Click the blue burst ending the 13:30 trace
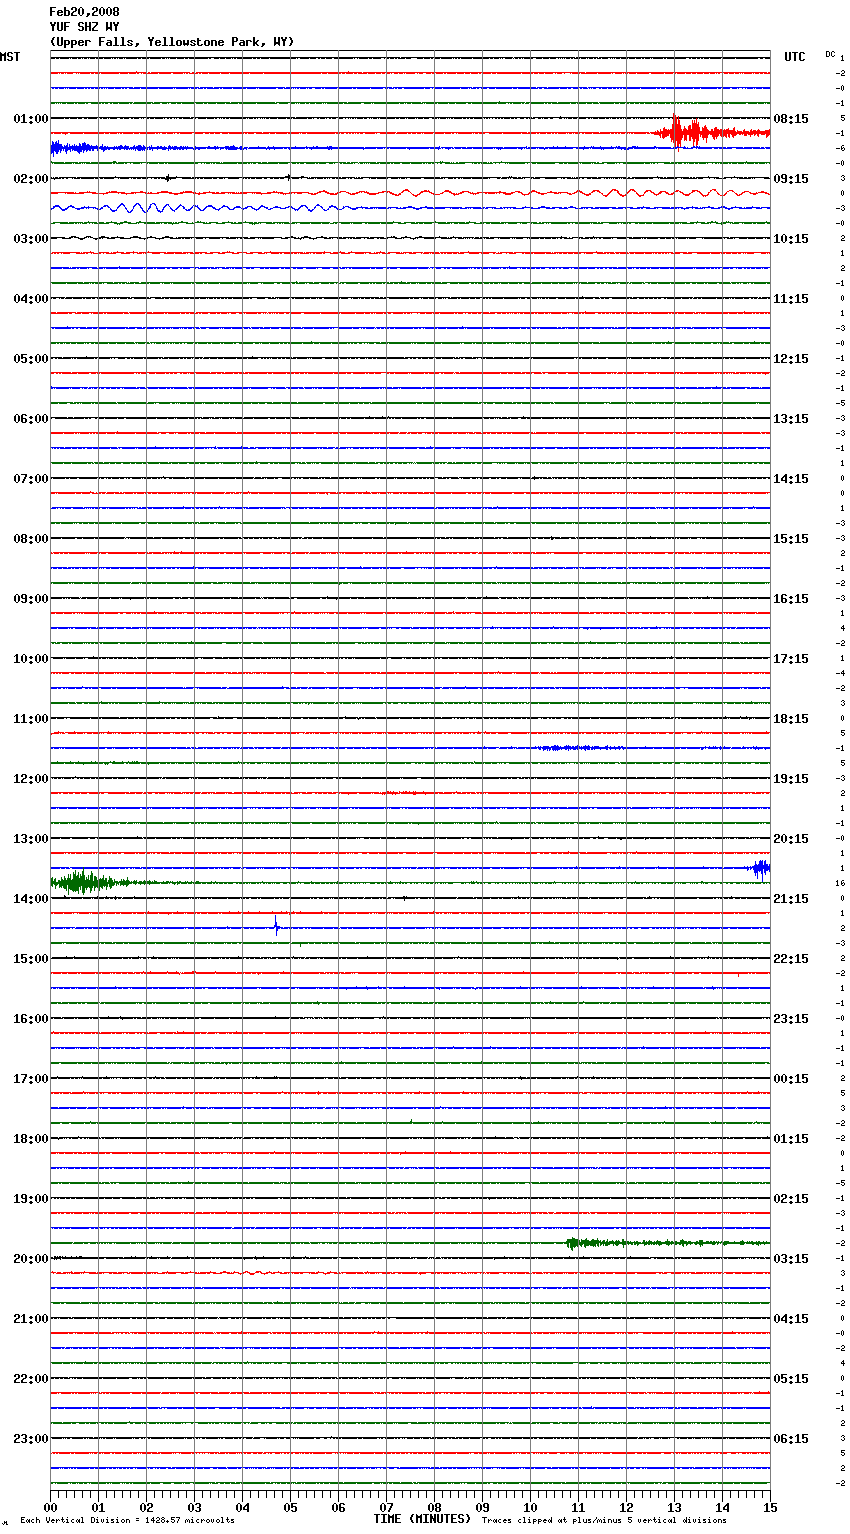The width and height of the screenshot is (850, 1534). (760, 868)
